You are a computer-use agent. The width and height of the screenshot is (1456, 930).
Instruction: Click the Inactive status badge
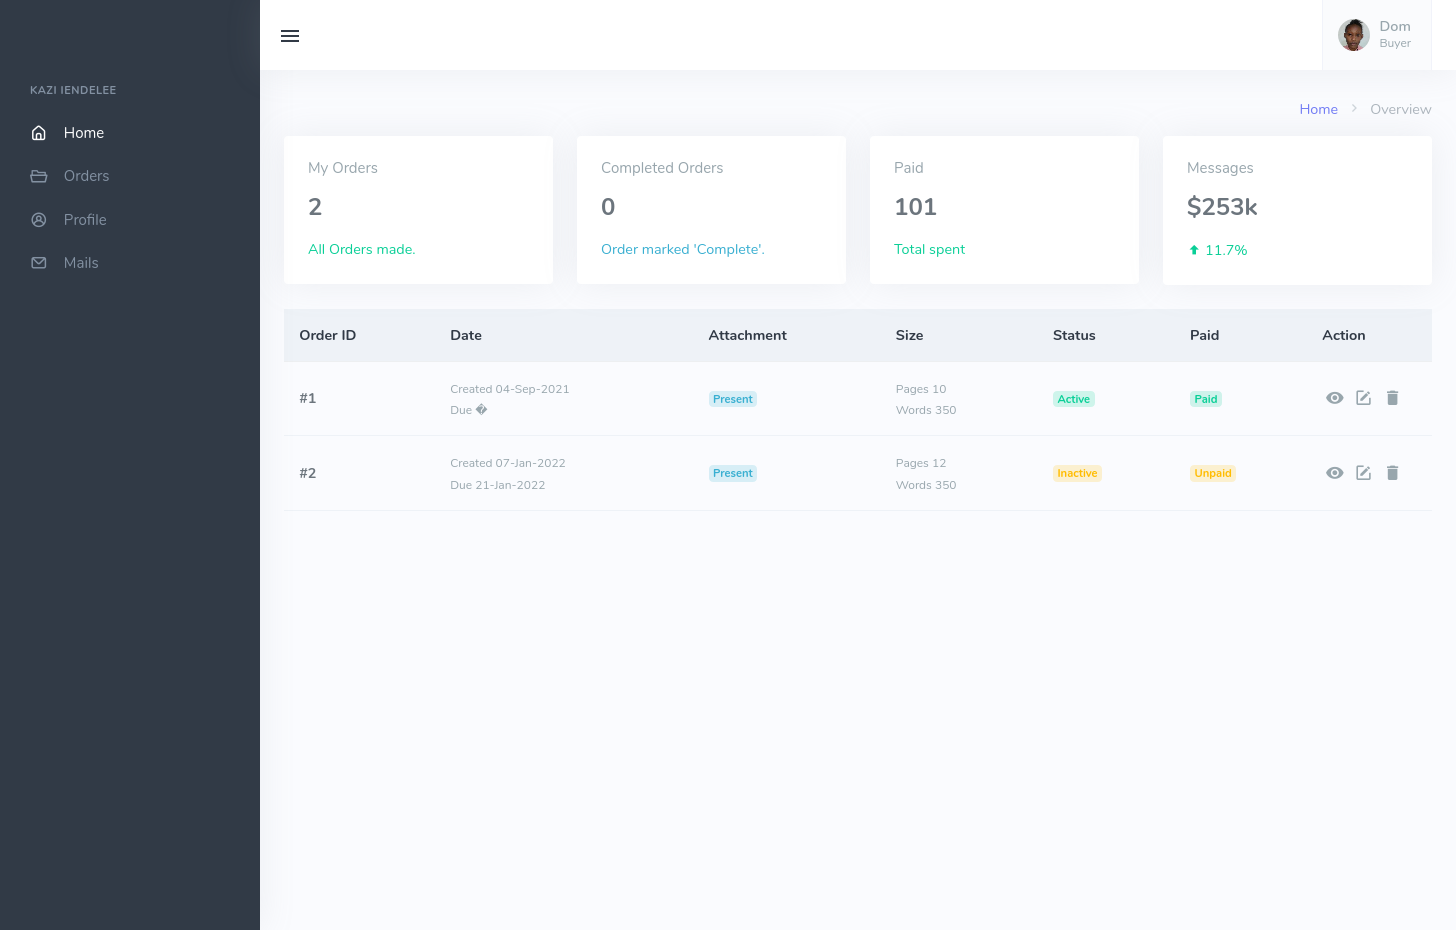click(1077, 473)
